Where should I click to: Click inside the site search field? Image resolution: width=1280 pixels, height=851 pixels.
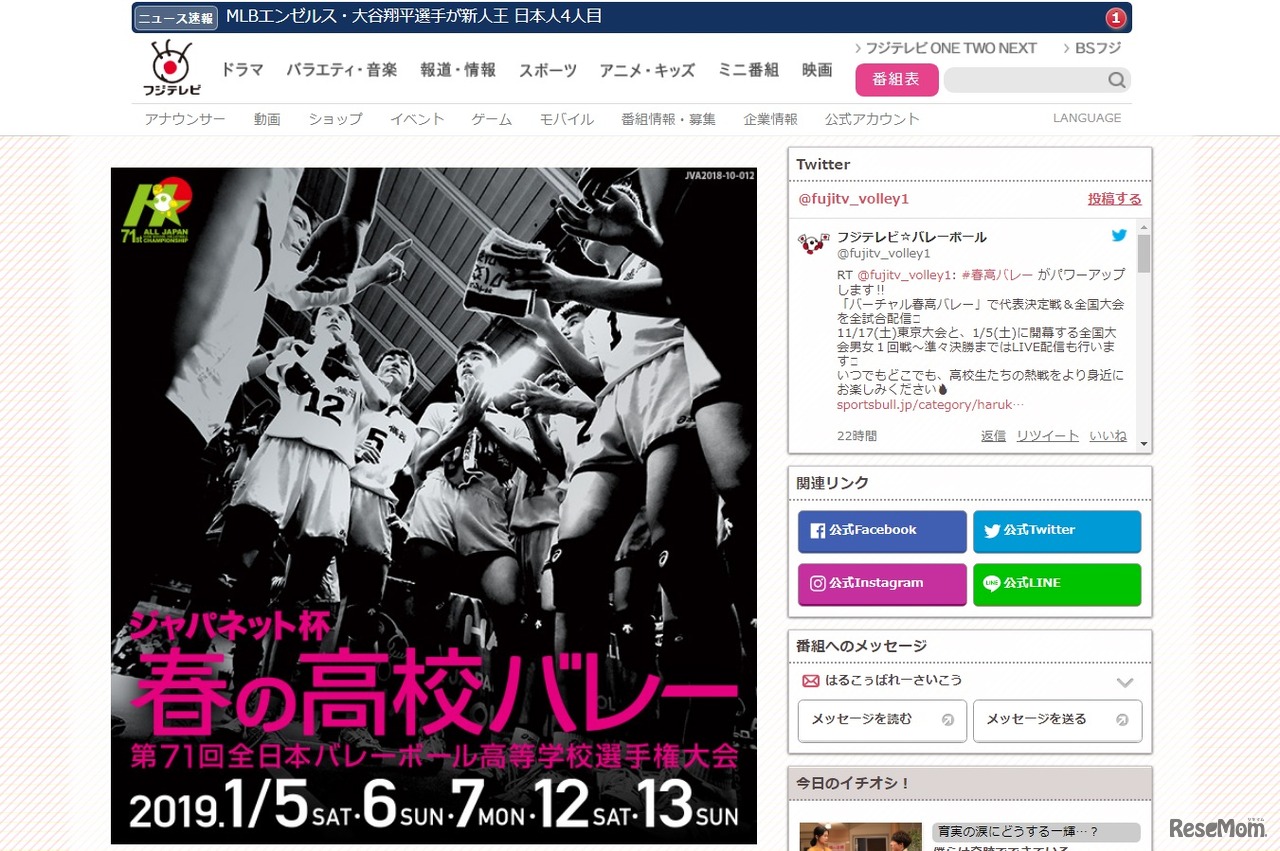click(x=1025, y=80)
